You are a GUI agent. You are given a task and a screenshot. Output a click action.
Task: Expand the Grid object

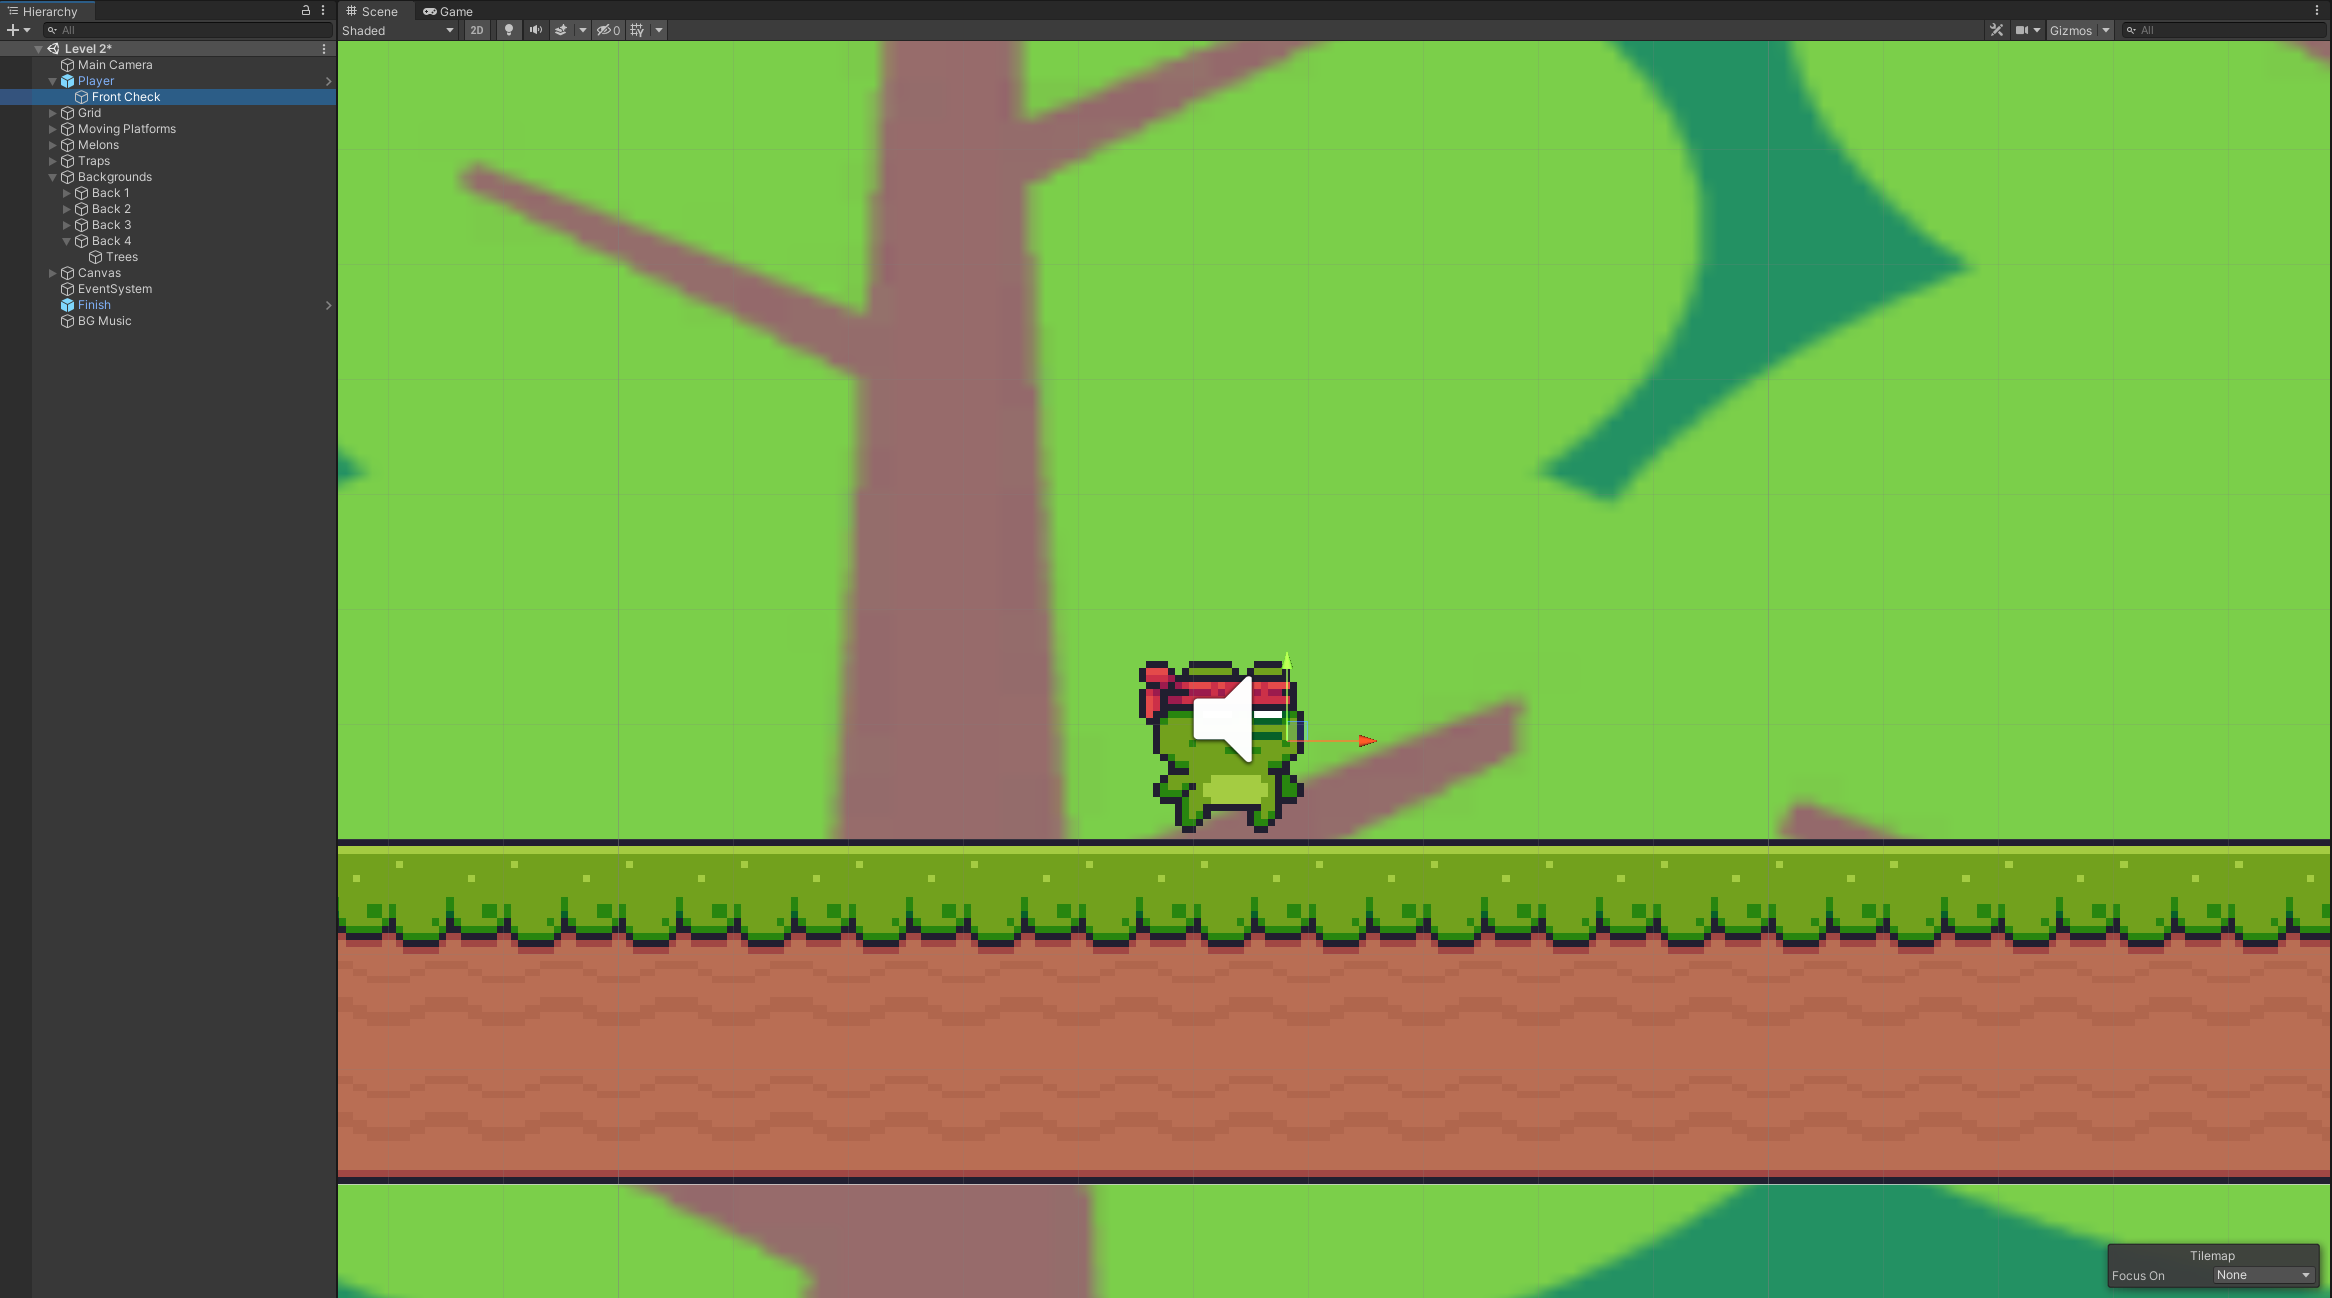click(52, 113)
